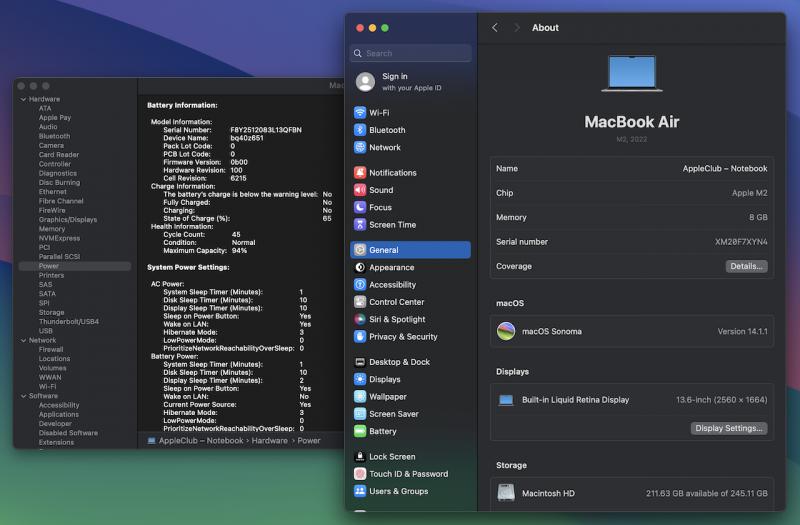The width and height of the screenshot is (800, 525).
Task: Open the Notifications bell icon
Action: click(360, 172)
